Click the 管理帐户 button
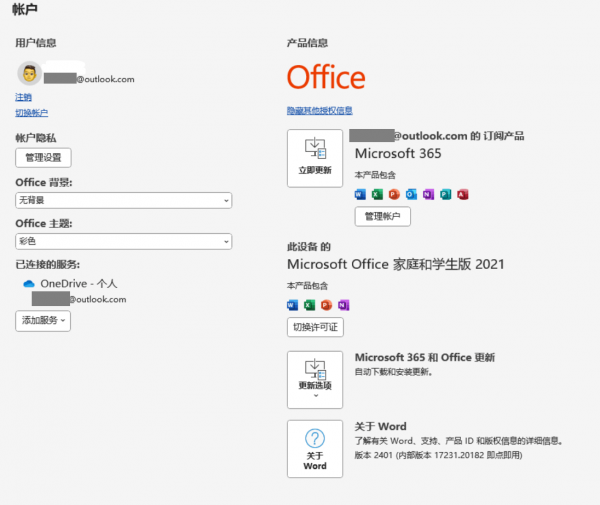 pyautogui.click(x=383, y=217)
